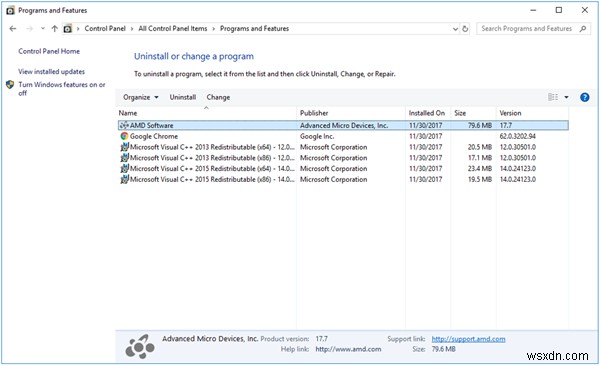Click the Forward navigation arrow

click(x=29, y=28)
